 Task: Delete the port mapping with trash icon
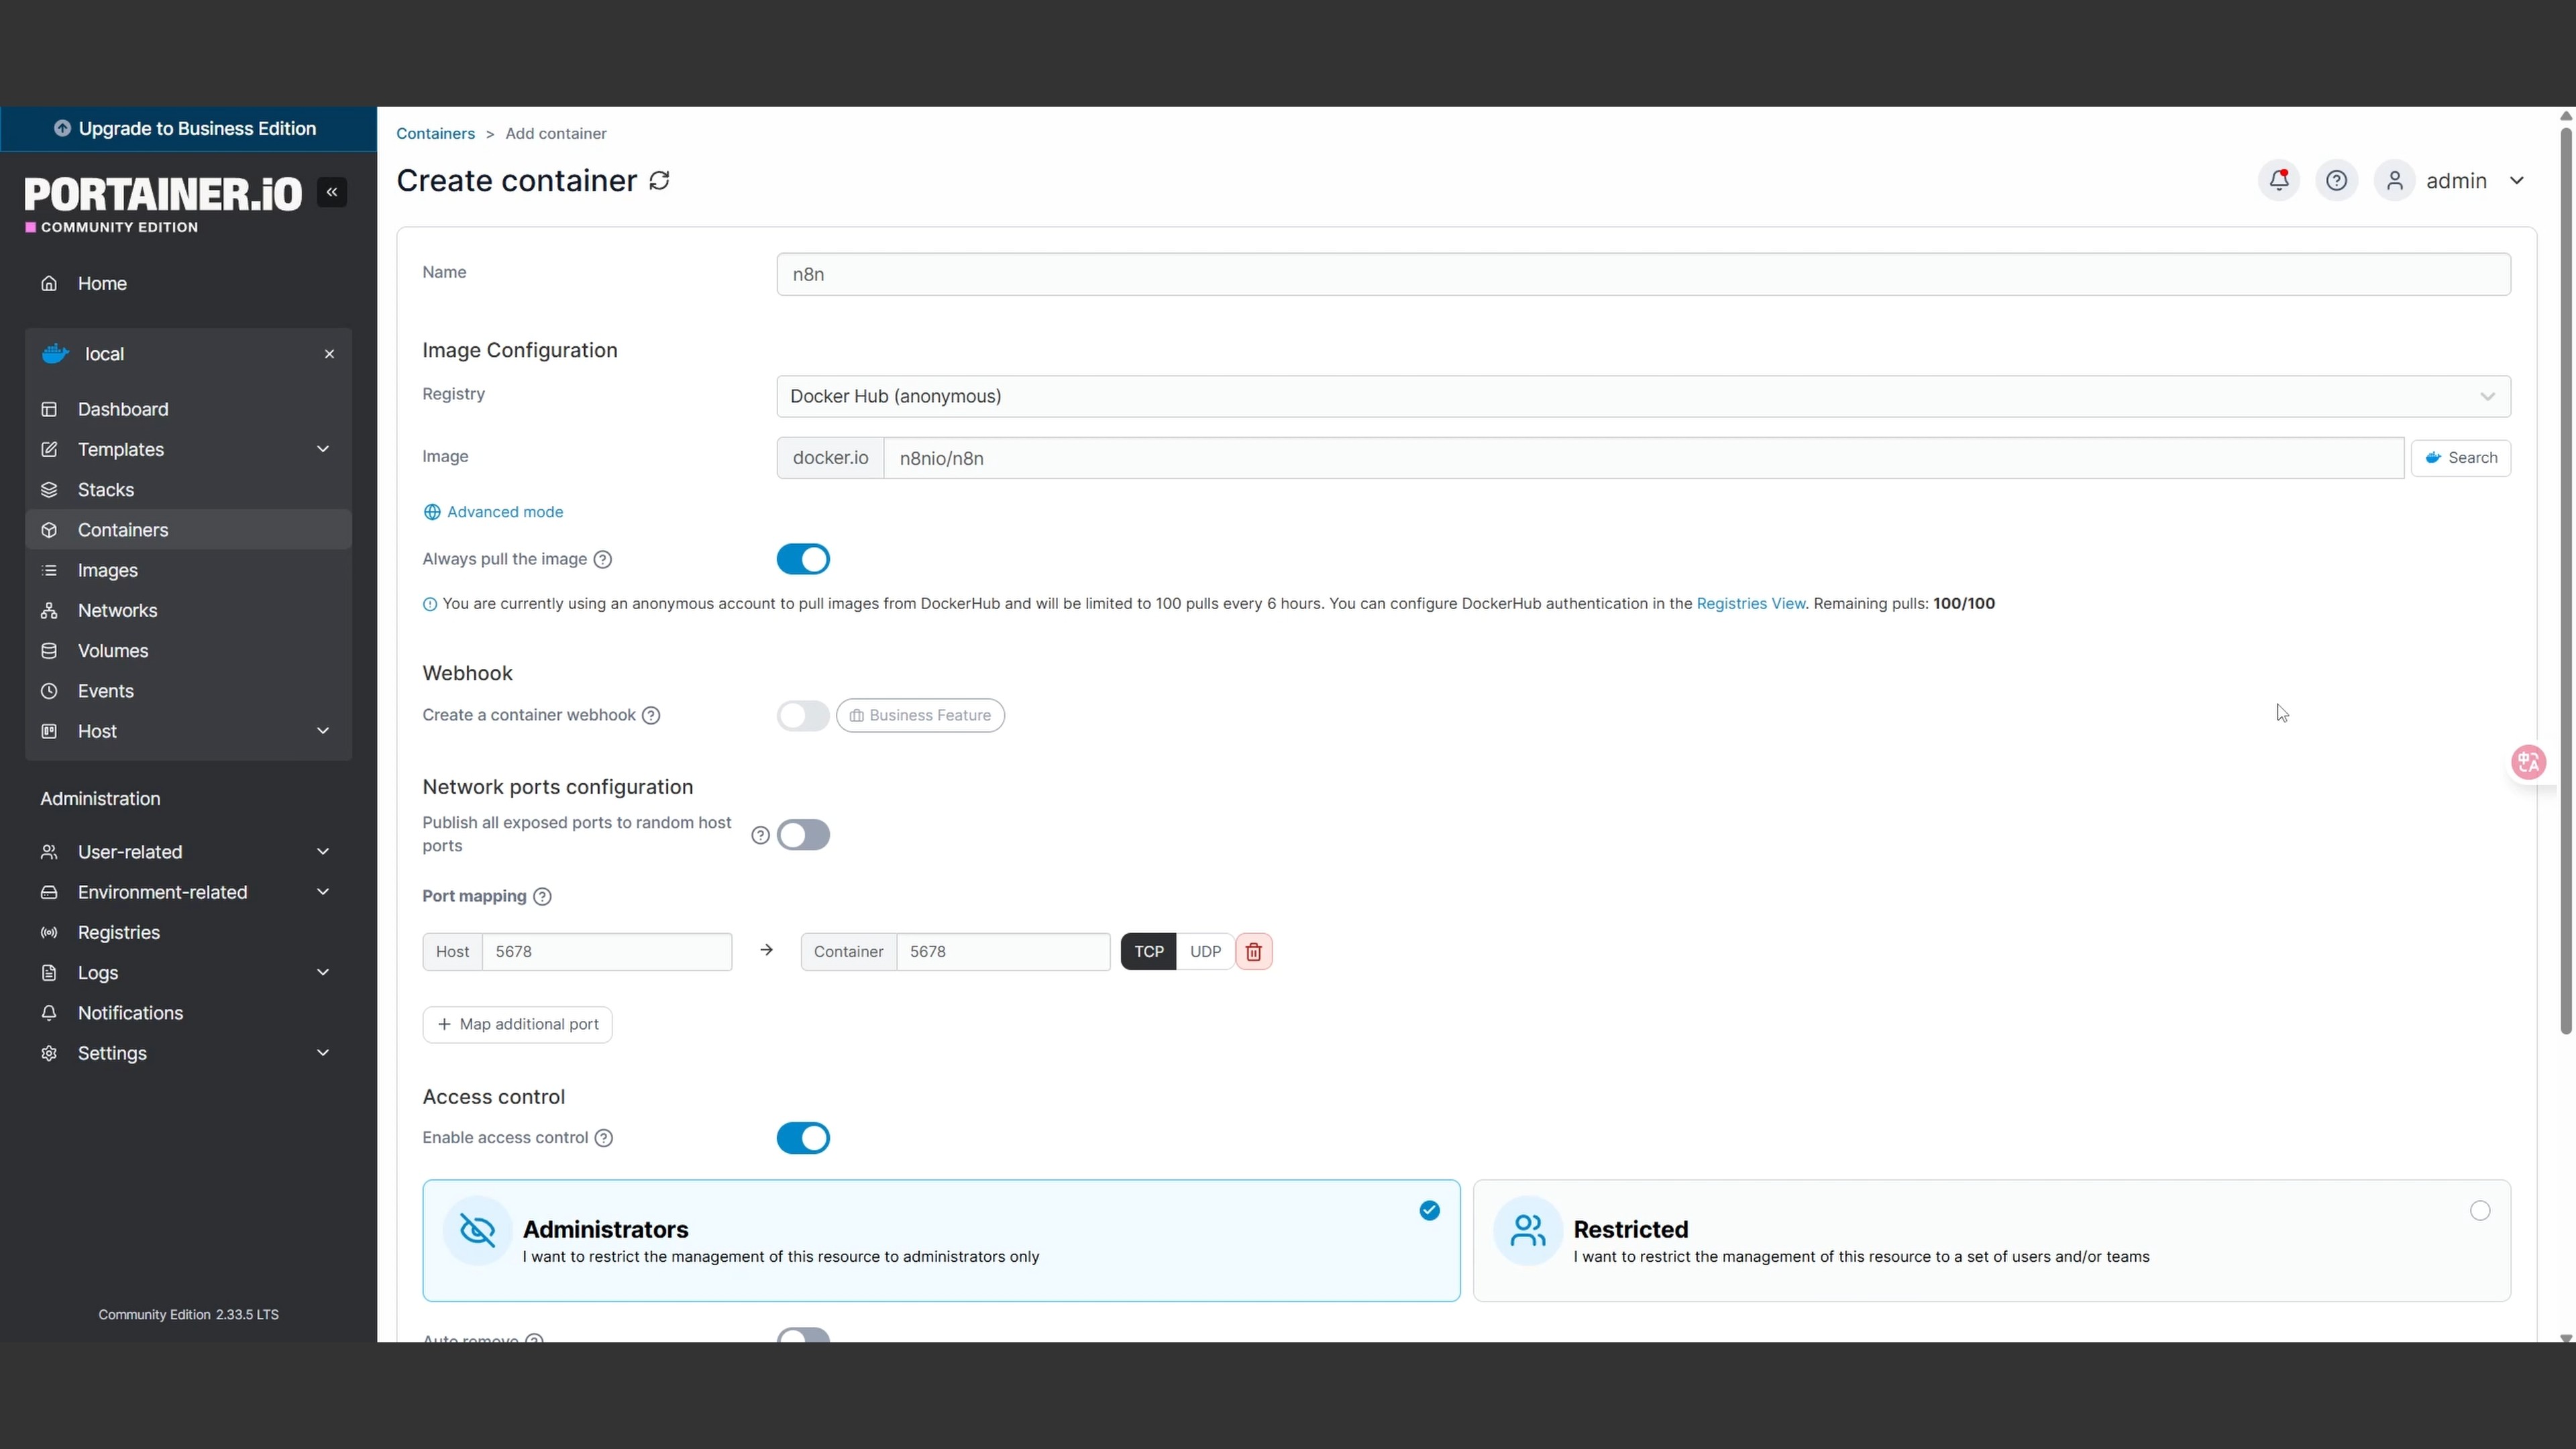(1253, 951)
